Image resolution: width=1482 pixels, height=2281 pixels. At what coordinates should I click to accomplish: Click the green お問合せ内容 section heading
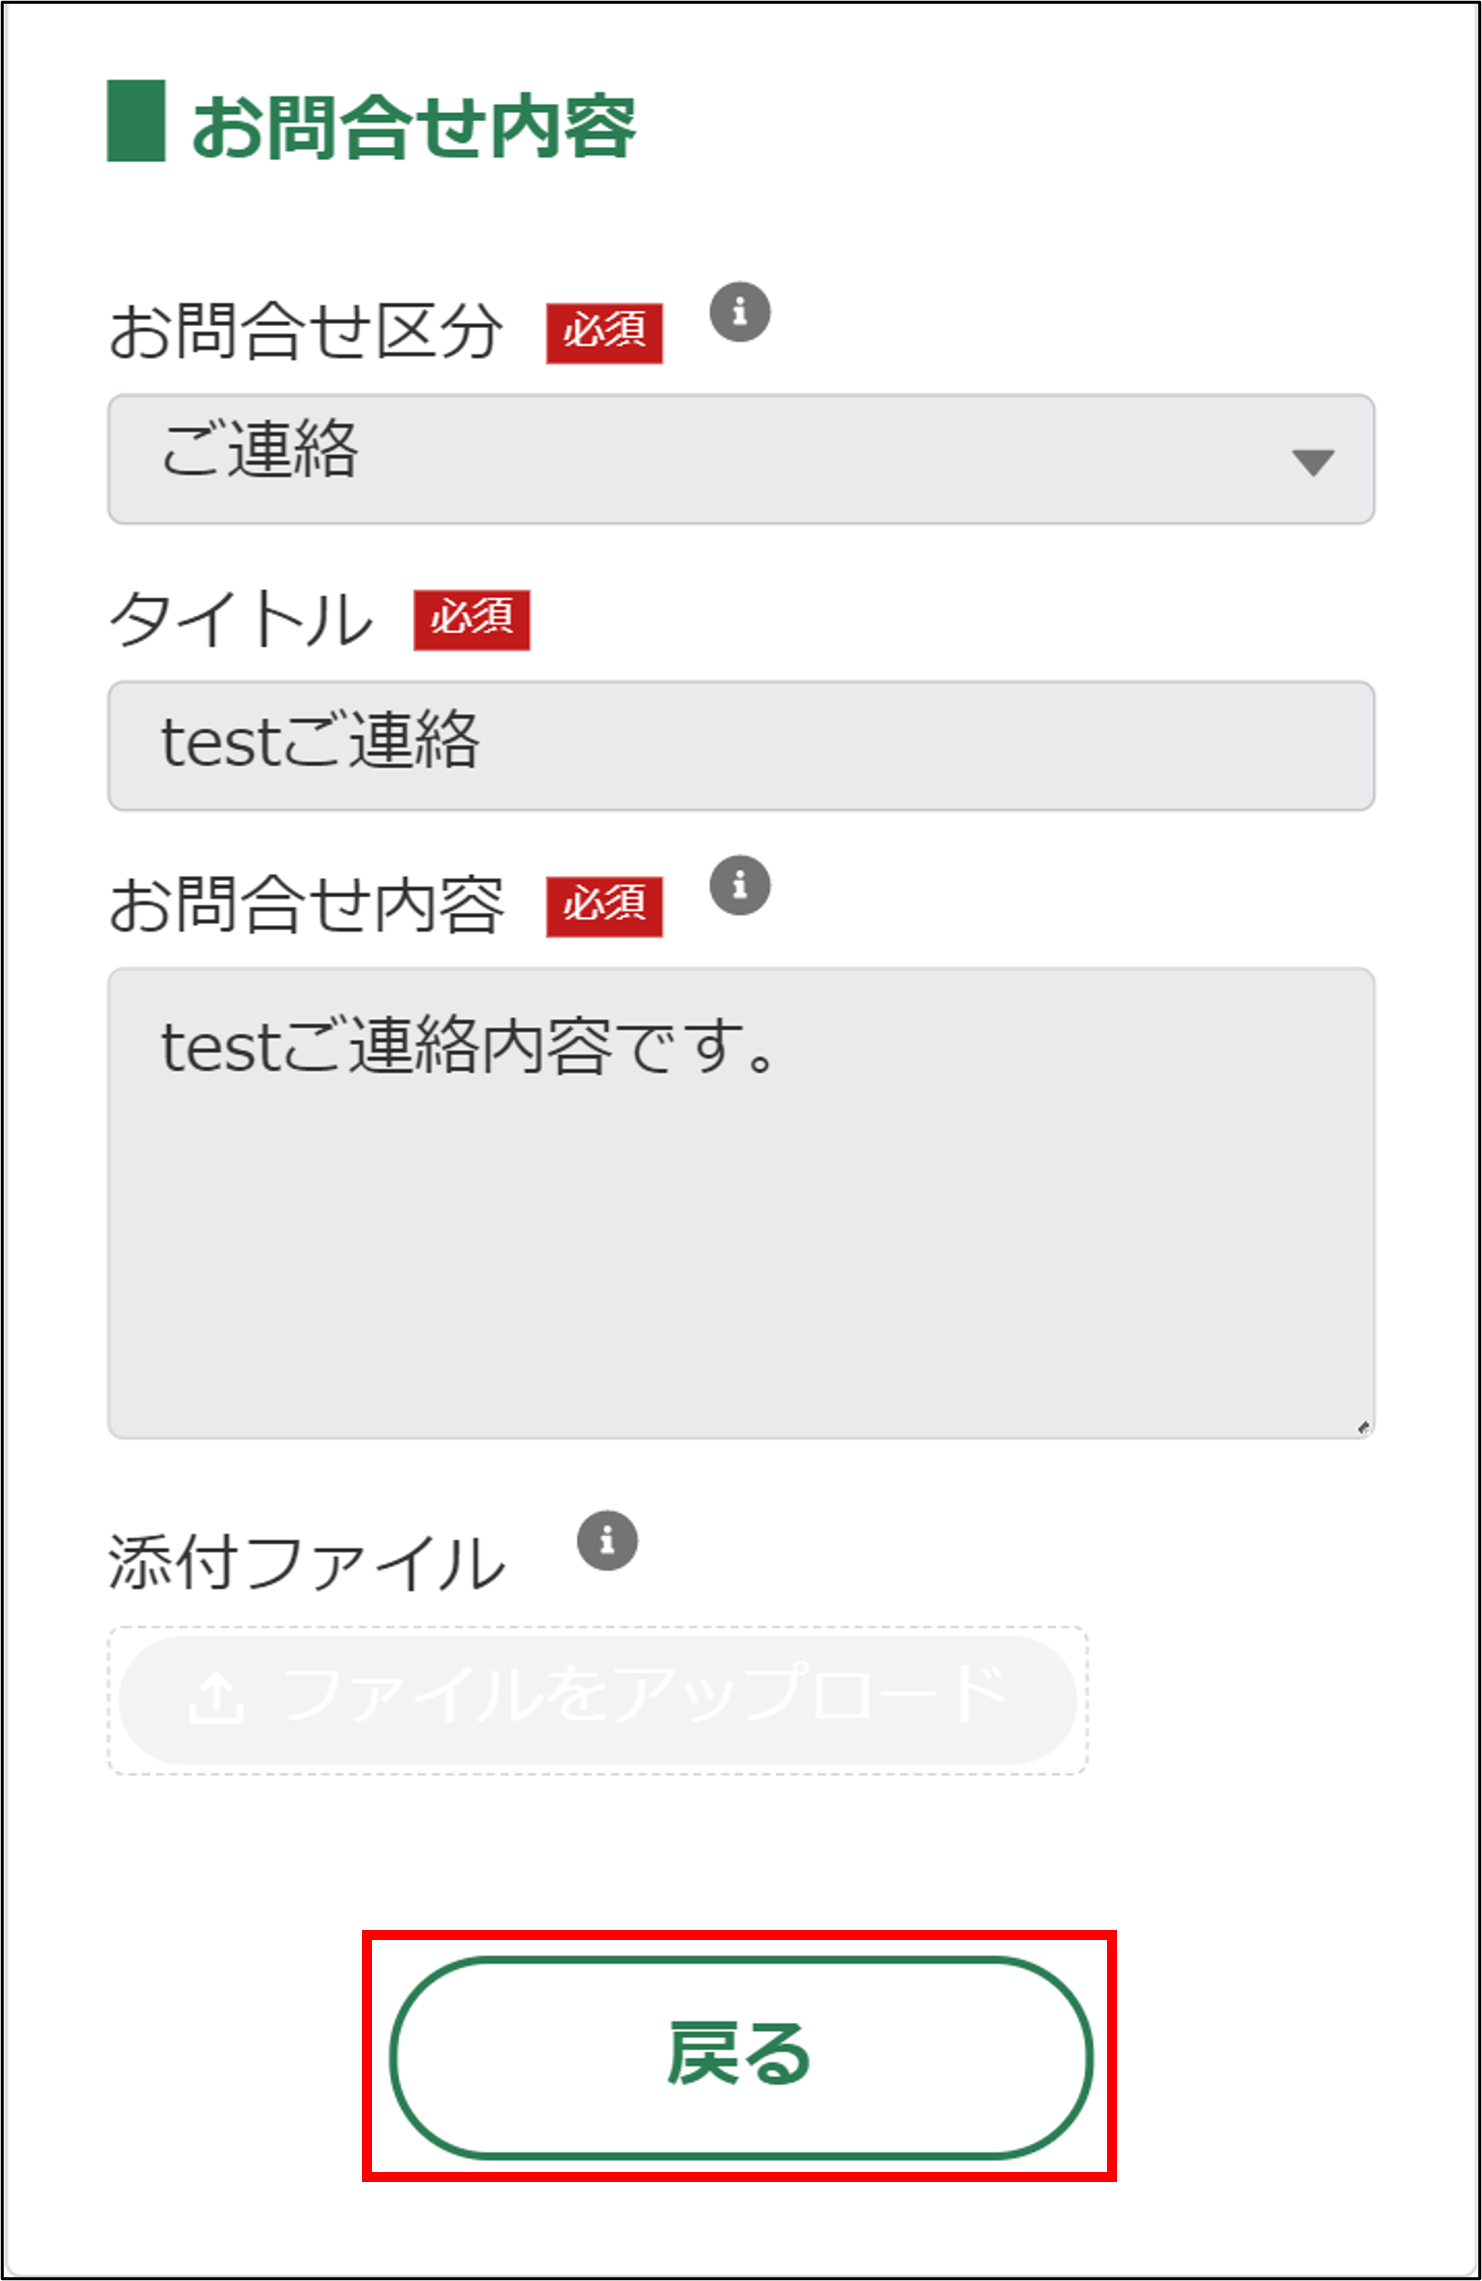413,127
